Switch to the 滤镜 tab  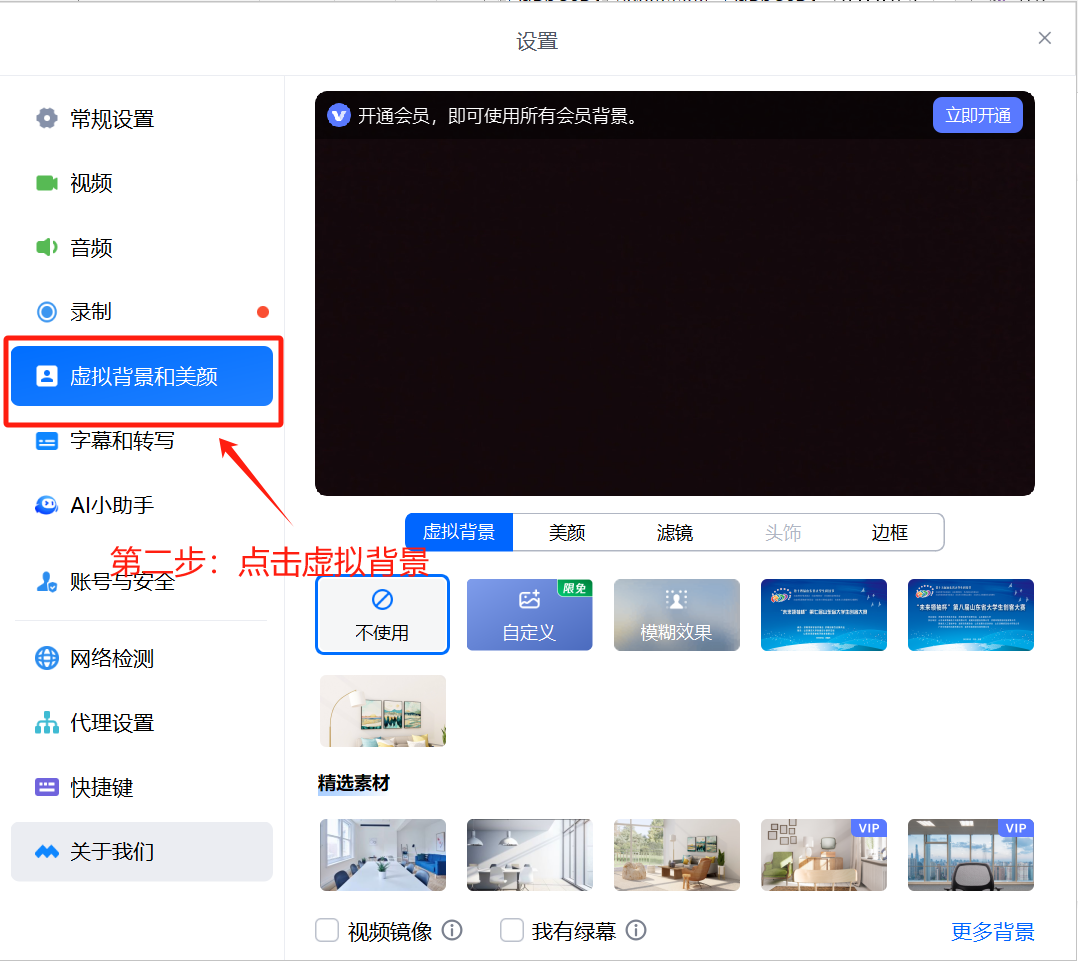[x=675, y=533]
